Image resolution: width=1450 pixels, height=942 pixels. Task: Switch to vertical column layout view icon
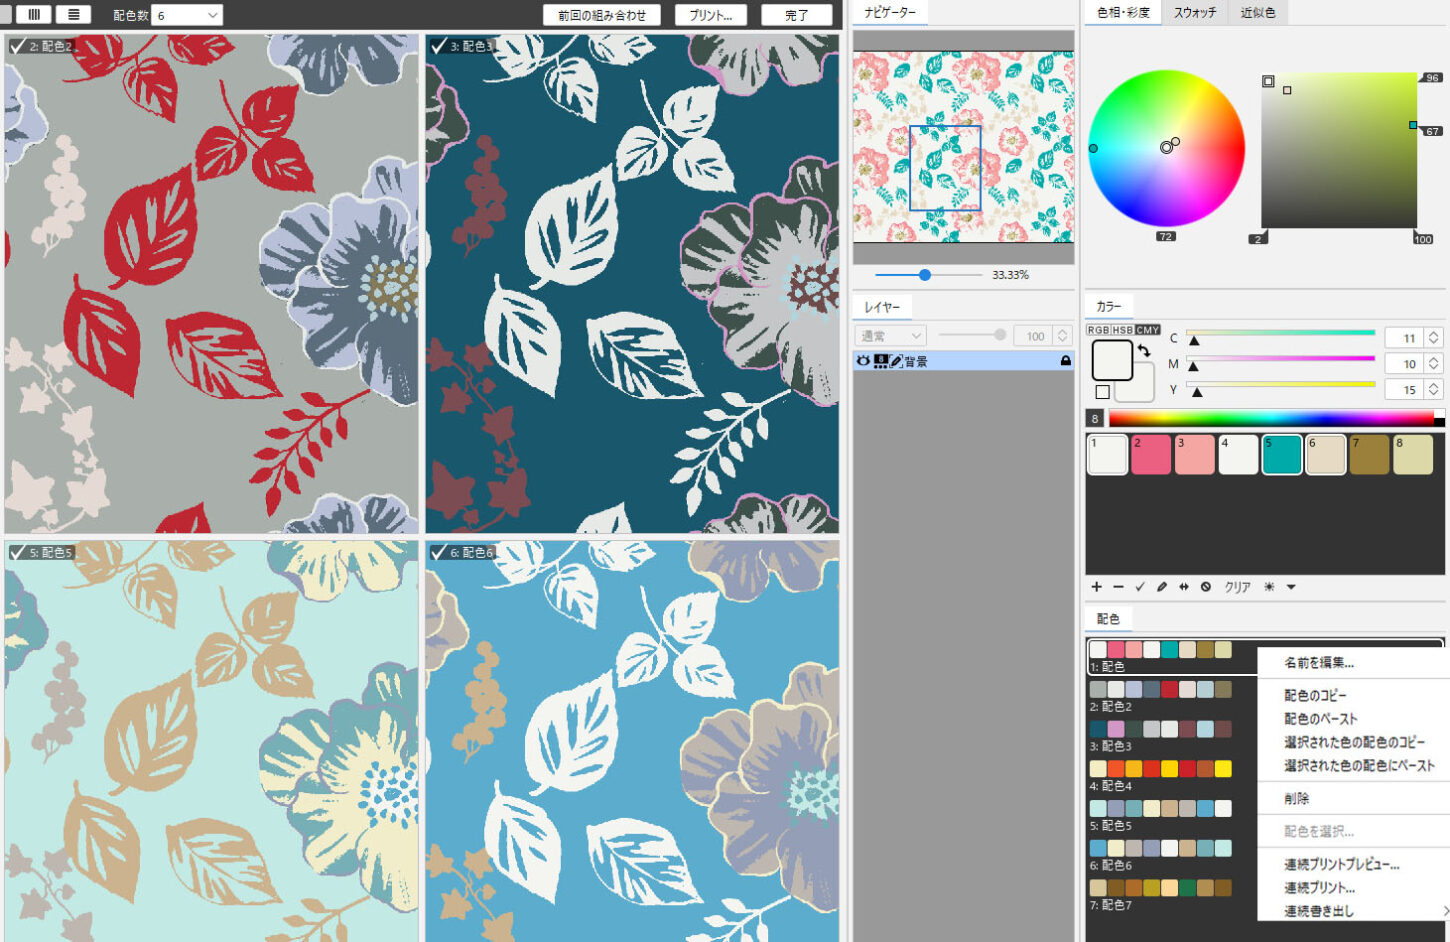click(x=34, y=15)
